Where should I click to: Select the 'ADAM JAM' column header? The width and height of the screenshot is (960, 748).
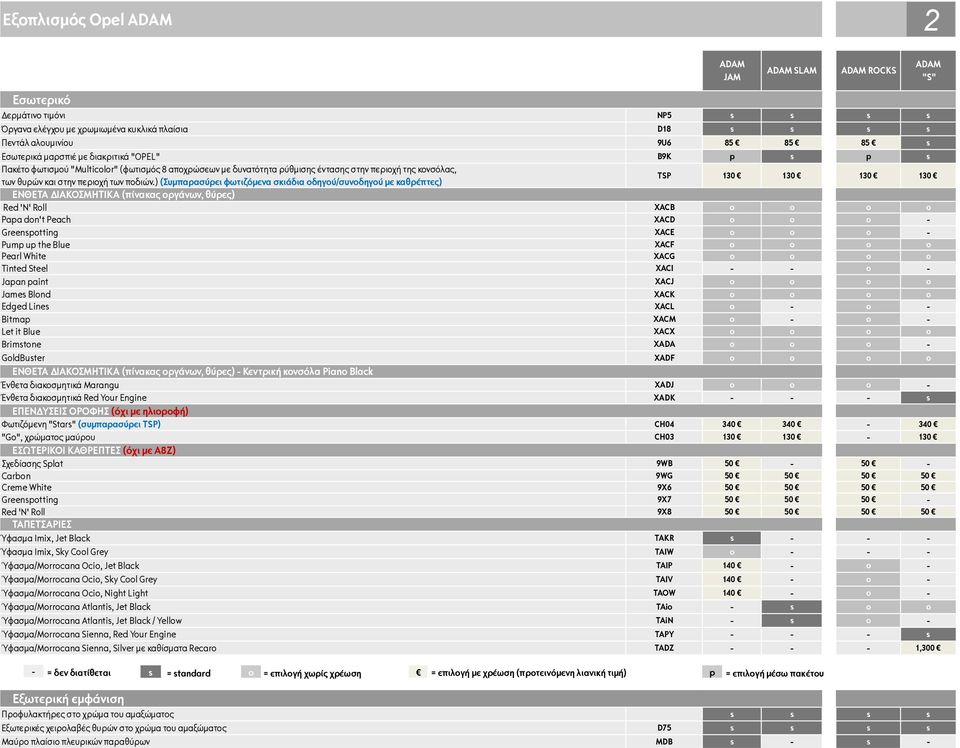[732, 70]
